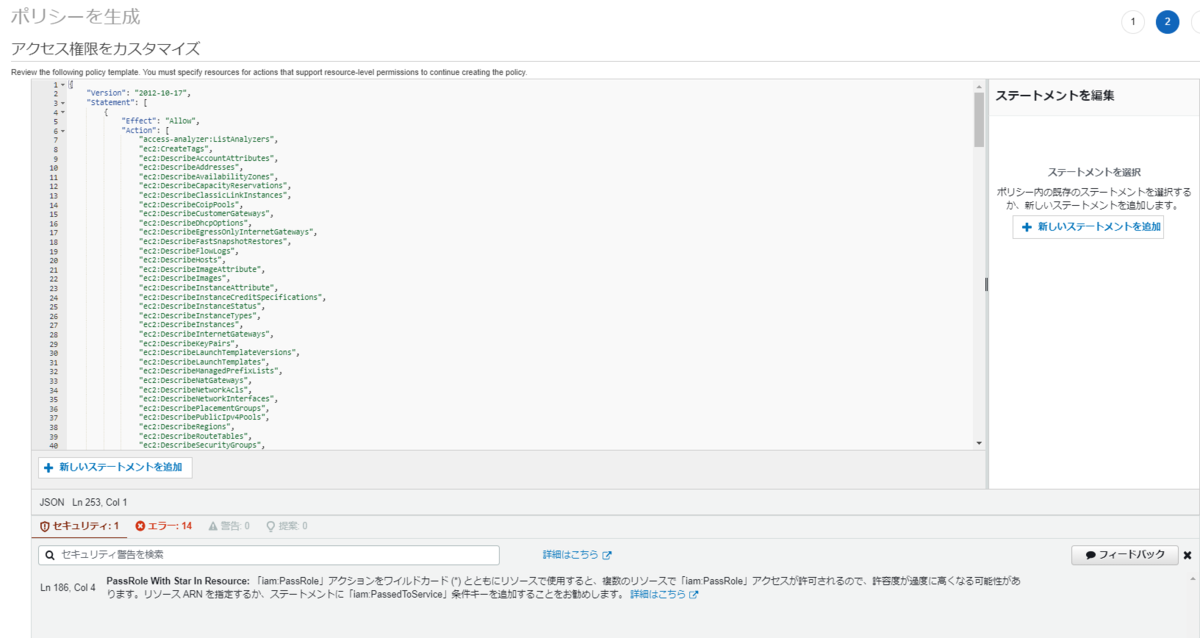1200x638 pixels.
Task: Click the "Effect": "Allow" line
Action: [x=161, y=121]
